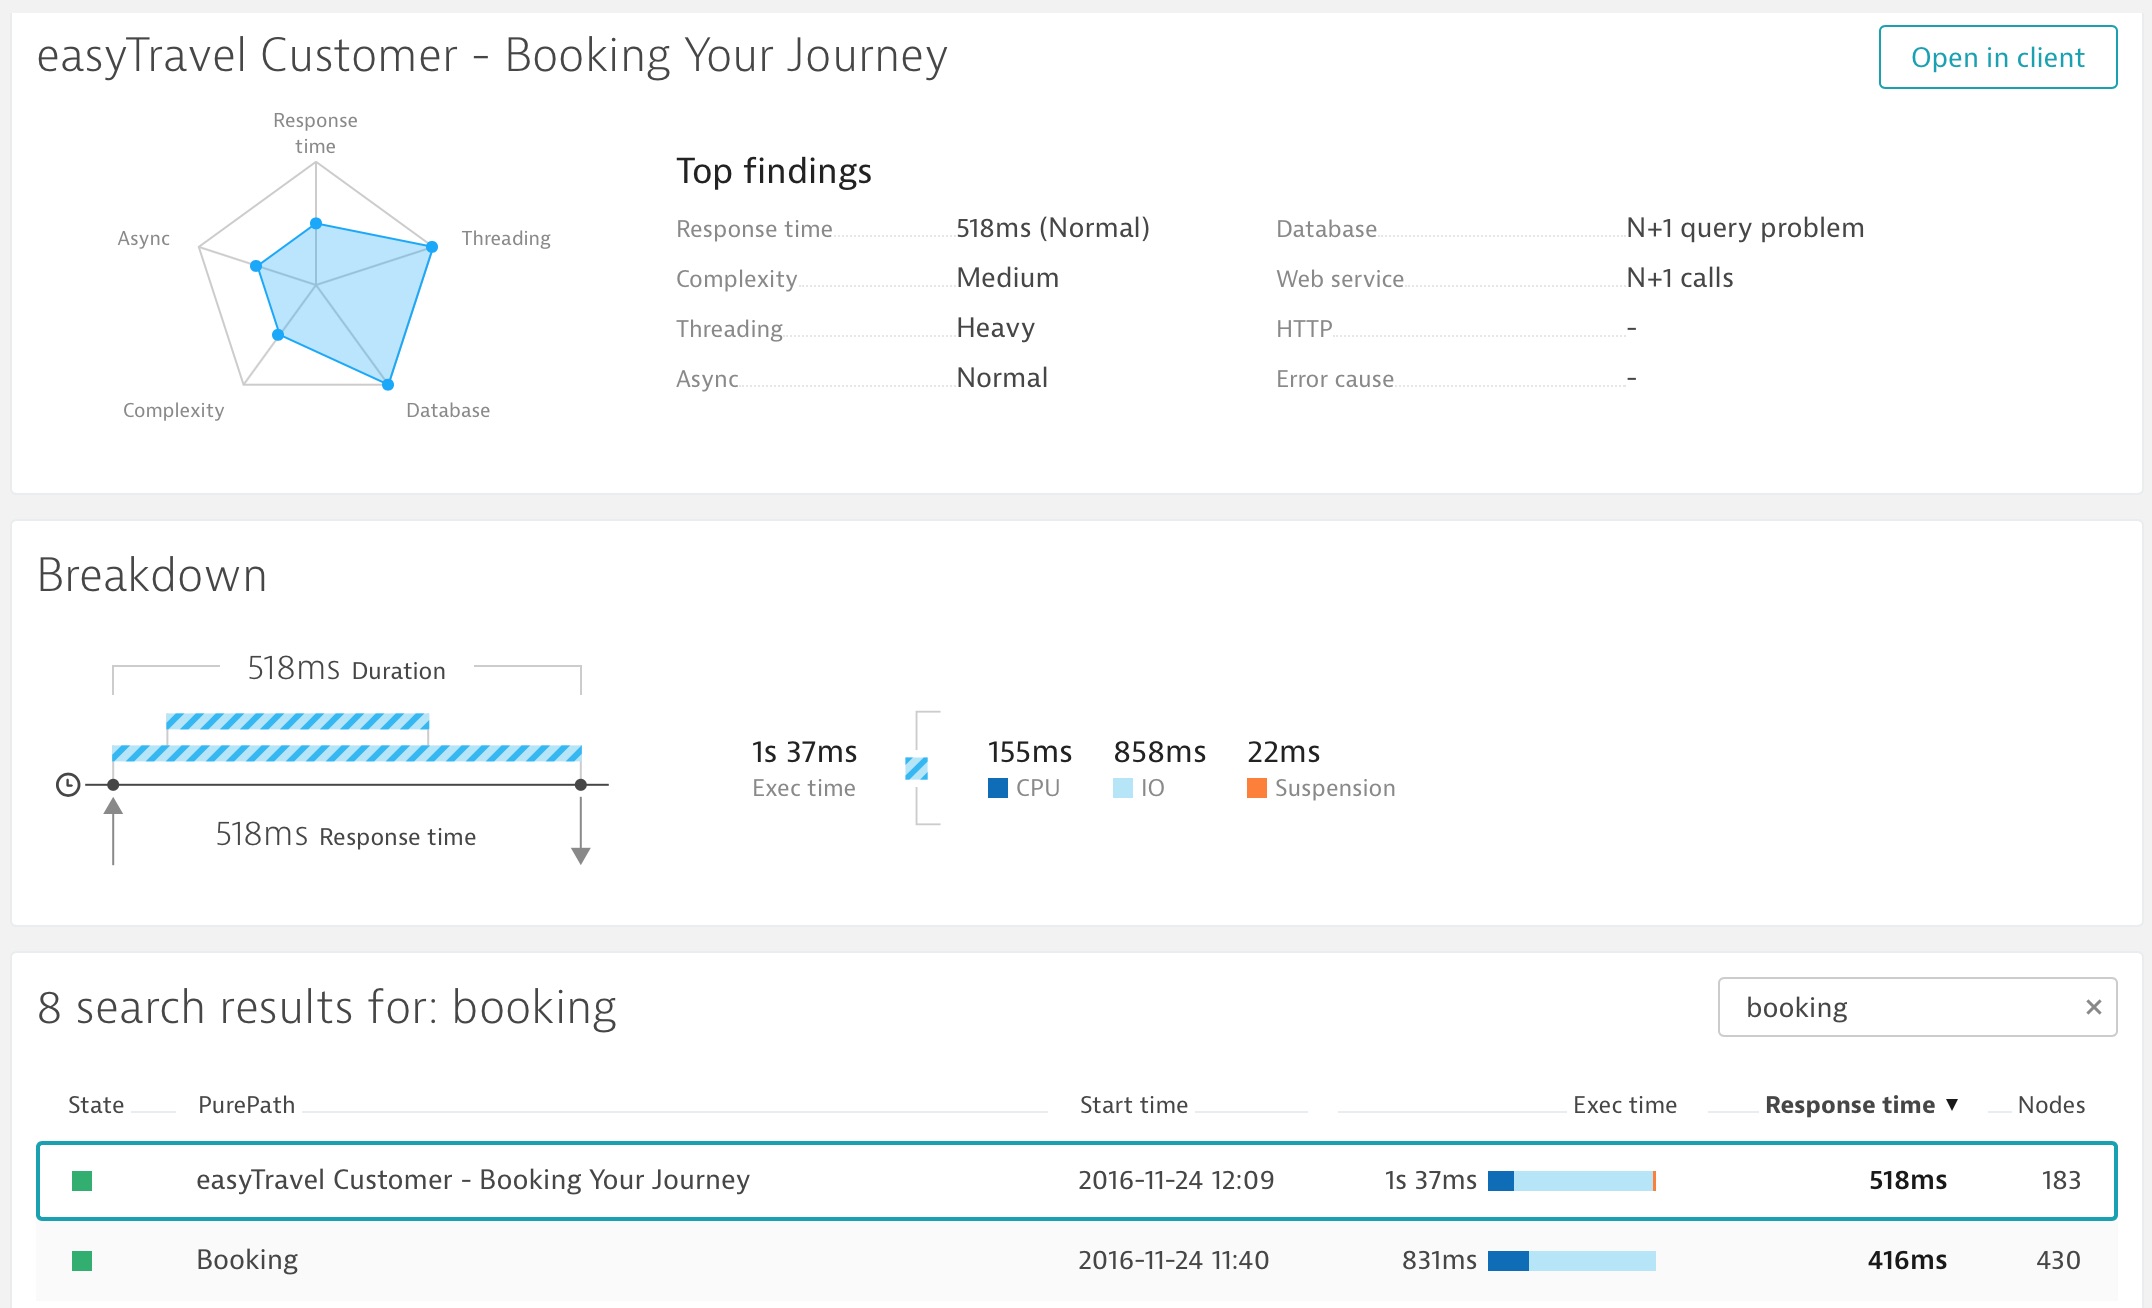Click the N+1 query problem finding
2152x1308 pixels.
pyautogui.click(x=1745, y=228)
